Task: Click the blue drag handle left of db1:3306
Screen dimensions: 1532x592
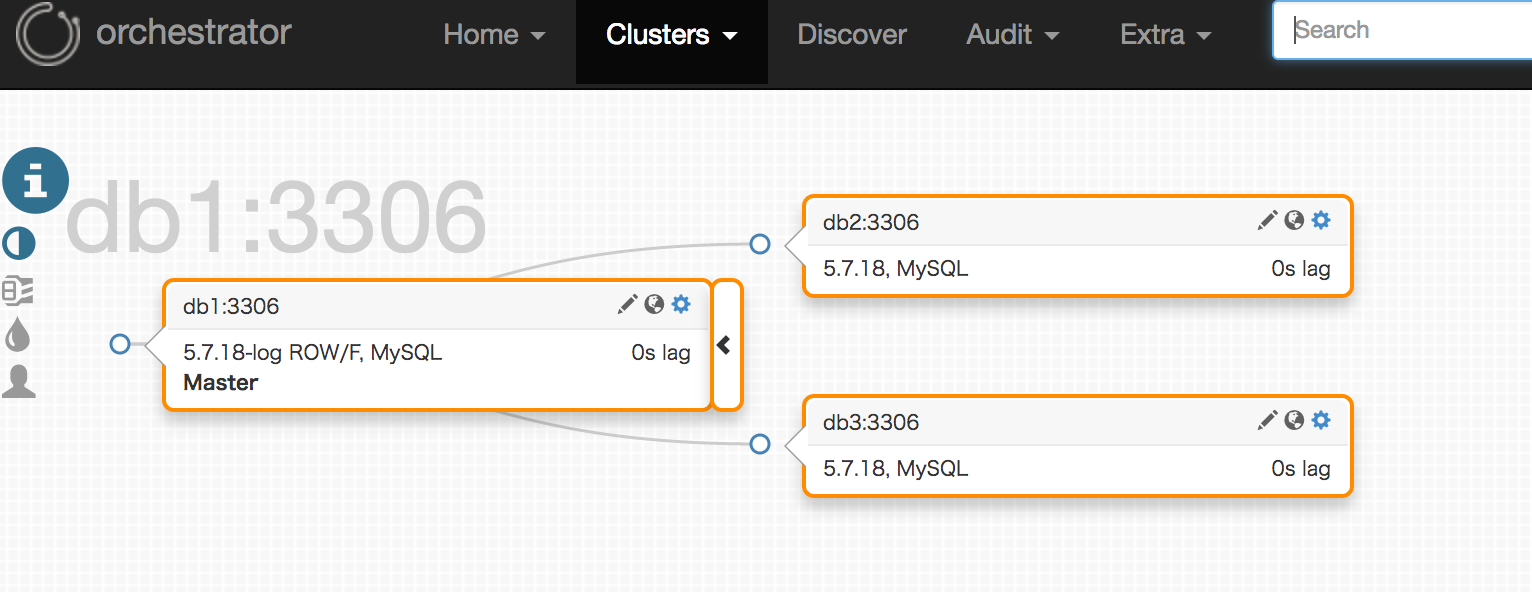Action: coord(120,344)
